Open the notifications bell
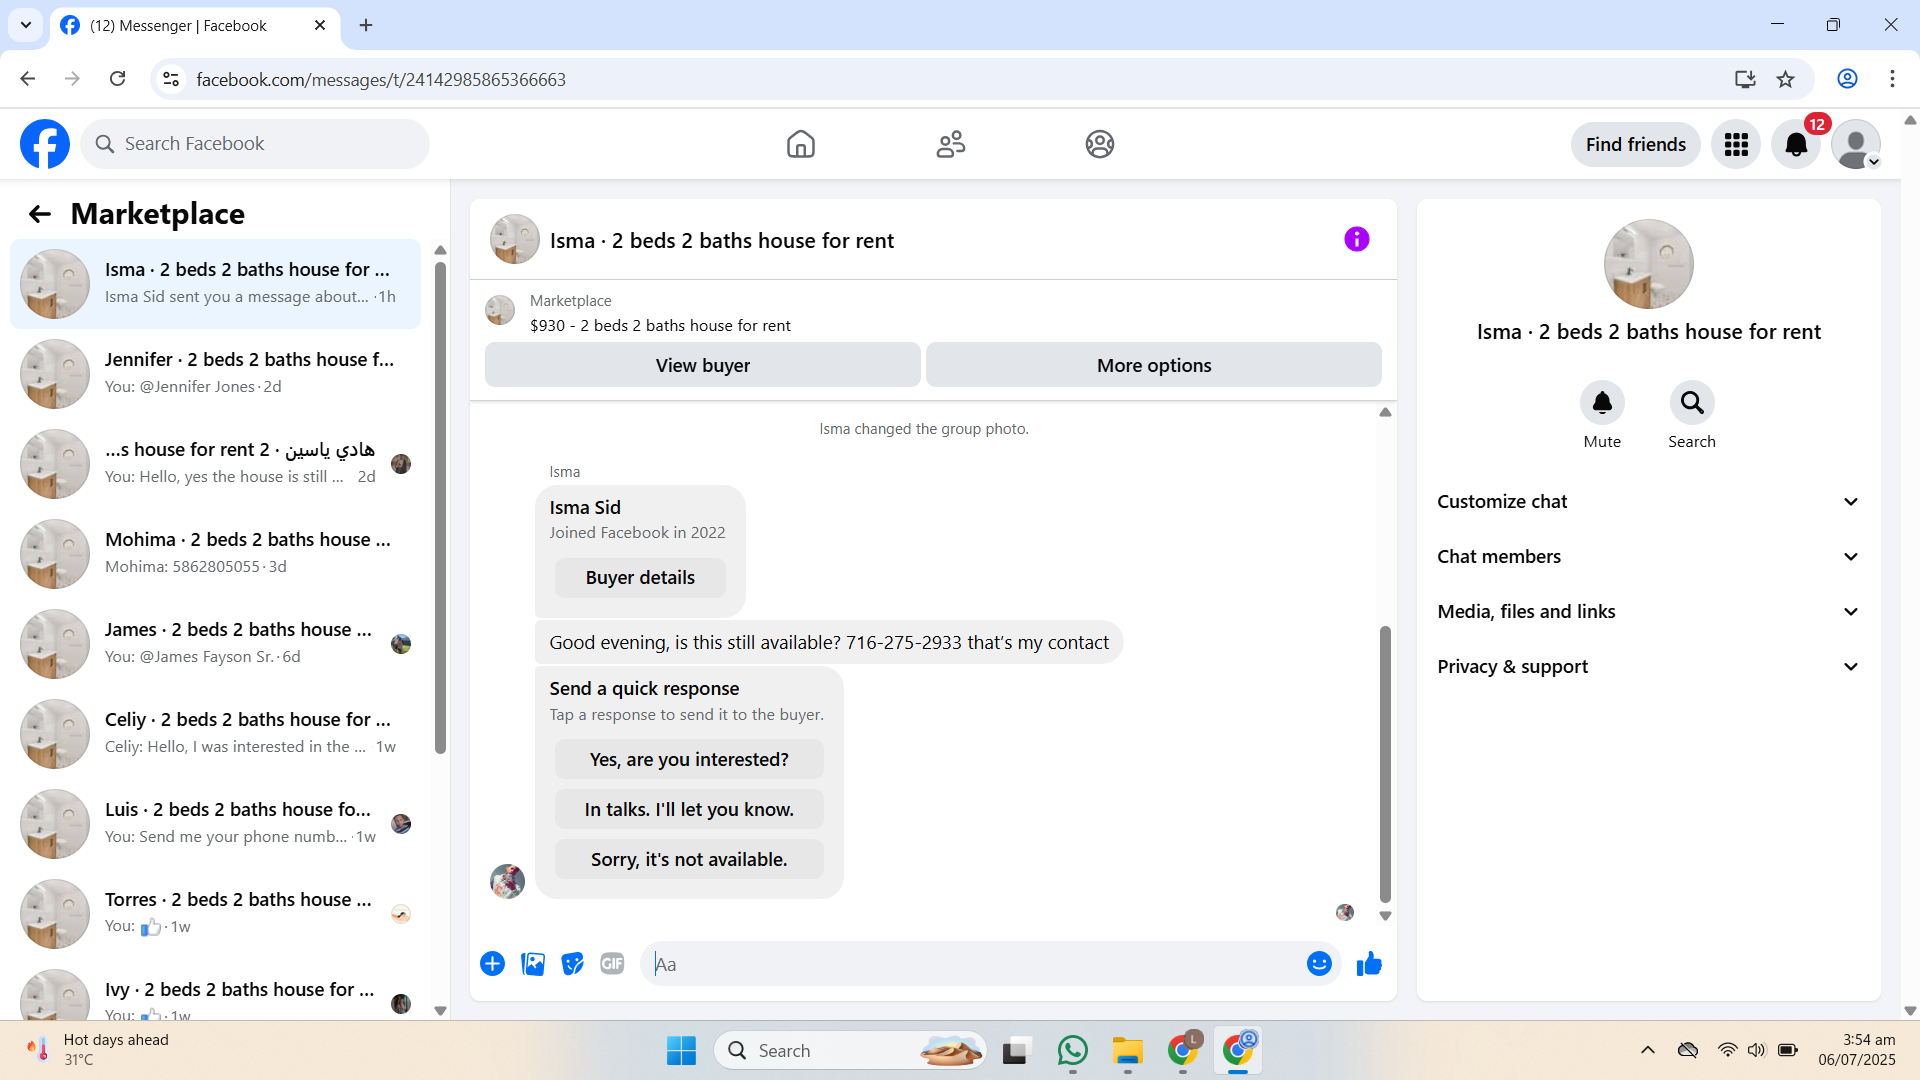Screen dimensions: 1920x1080 [1796, 144]
